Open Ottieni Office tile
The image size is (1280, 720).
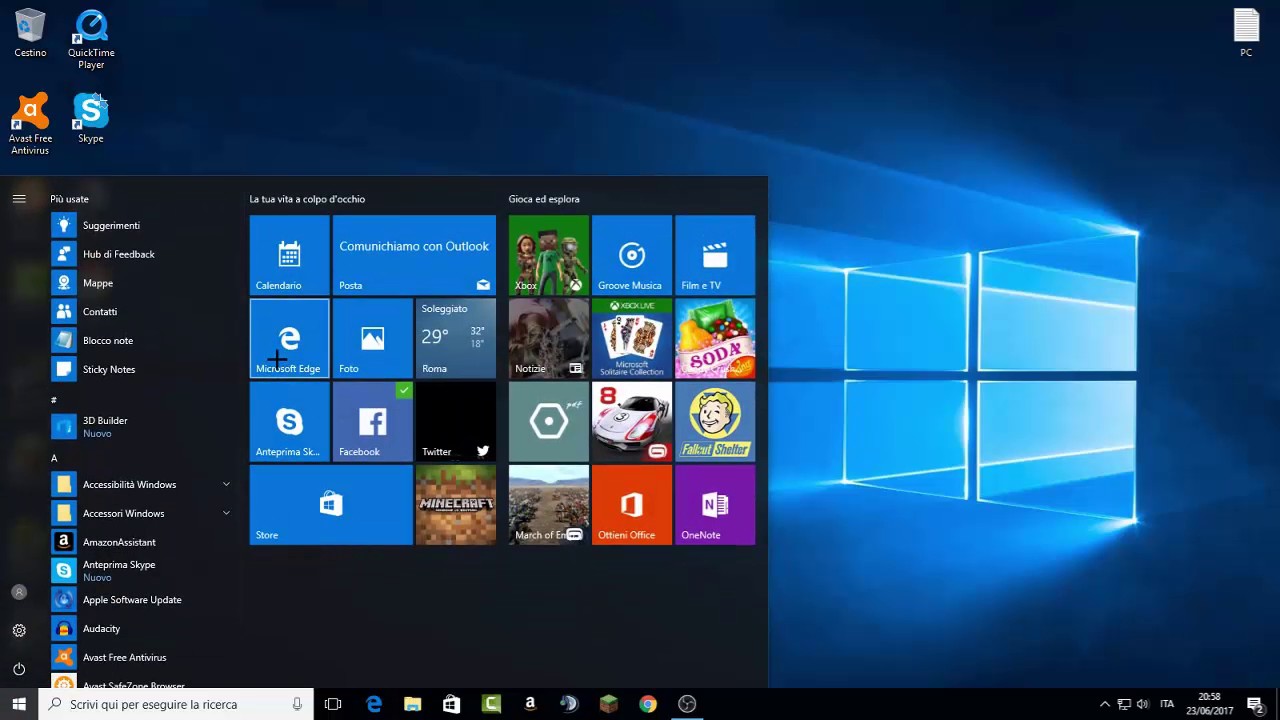point(631,504)
